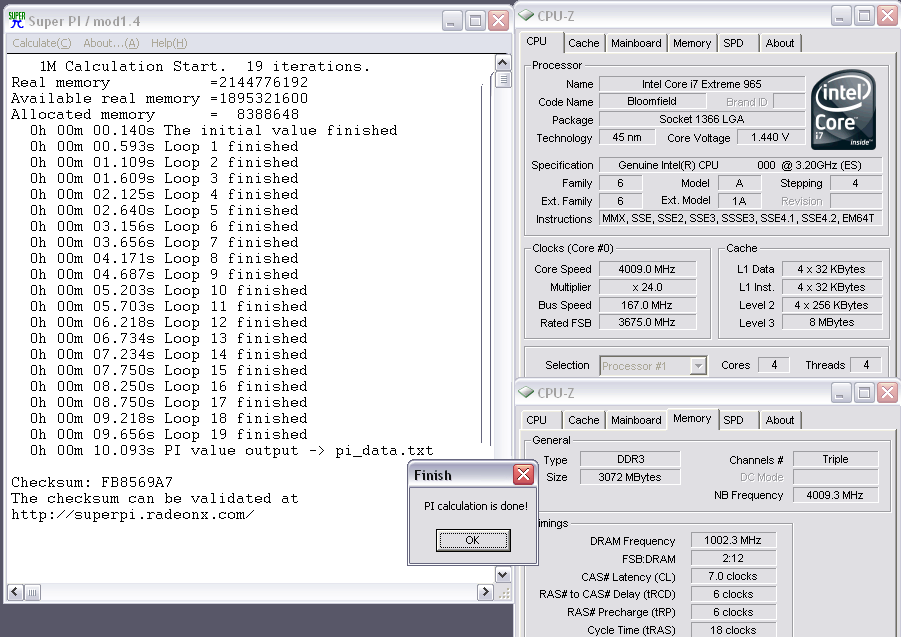Click the Specification field 'Genuine Intel(R) CPU'
901x637 pixels.
pyautogui.click(x=740, y=165)
